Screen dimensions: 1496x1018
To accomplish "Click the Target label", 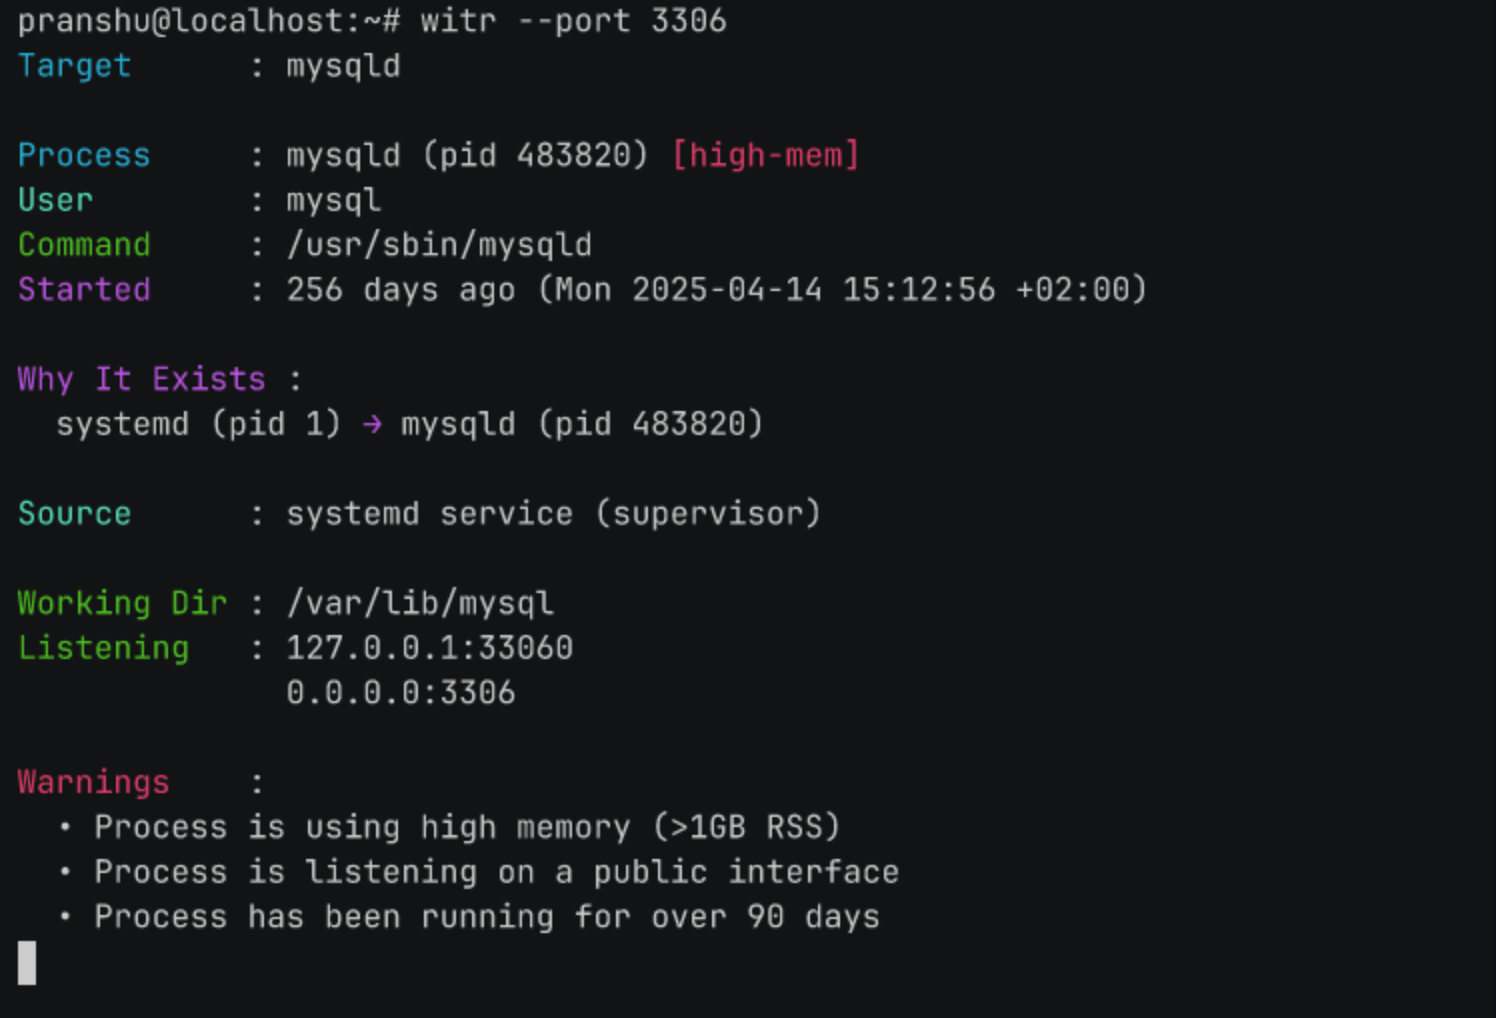I will pyautogui.click(x=75, y=66).
